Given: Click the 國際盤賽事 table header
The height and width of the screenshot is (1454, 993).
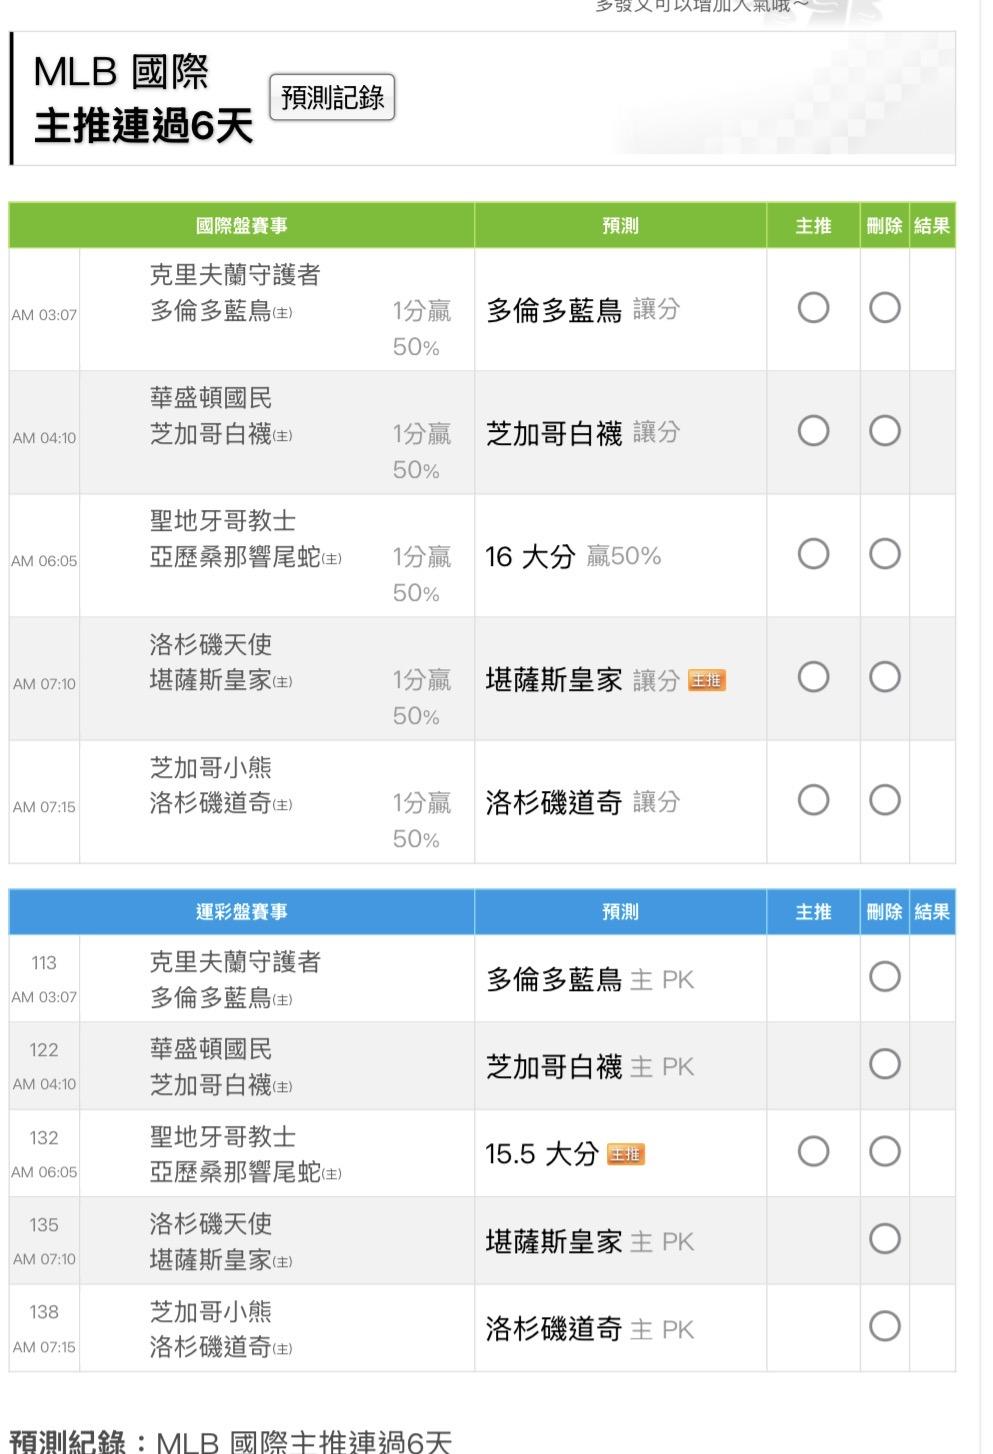Looking at the screenshot, I should (241, 226).
